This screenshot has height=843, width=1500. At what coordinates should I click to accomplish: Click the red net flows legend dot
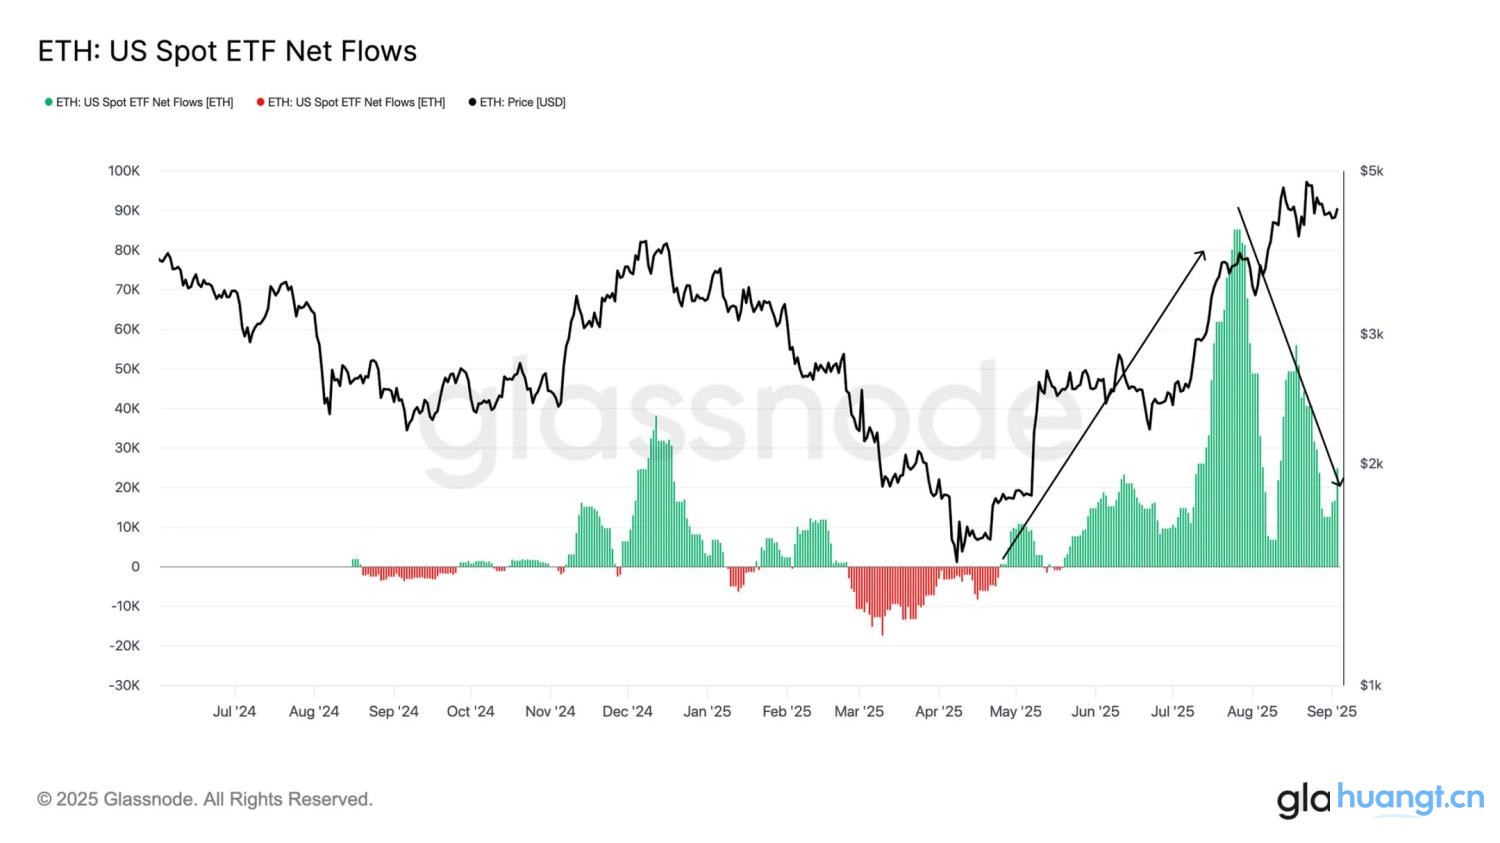261,102
